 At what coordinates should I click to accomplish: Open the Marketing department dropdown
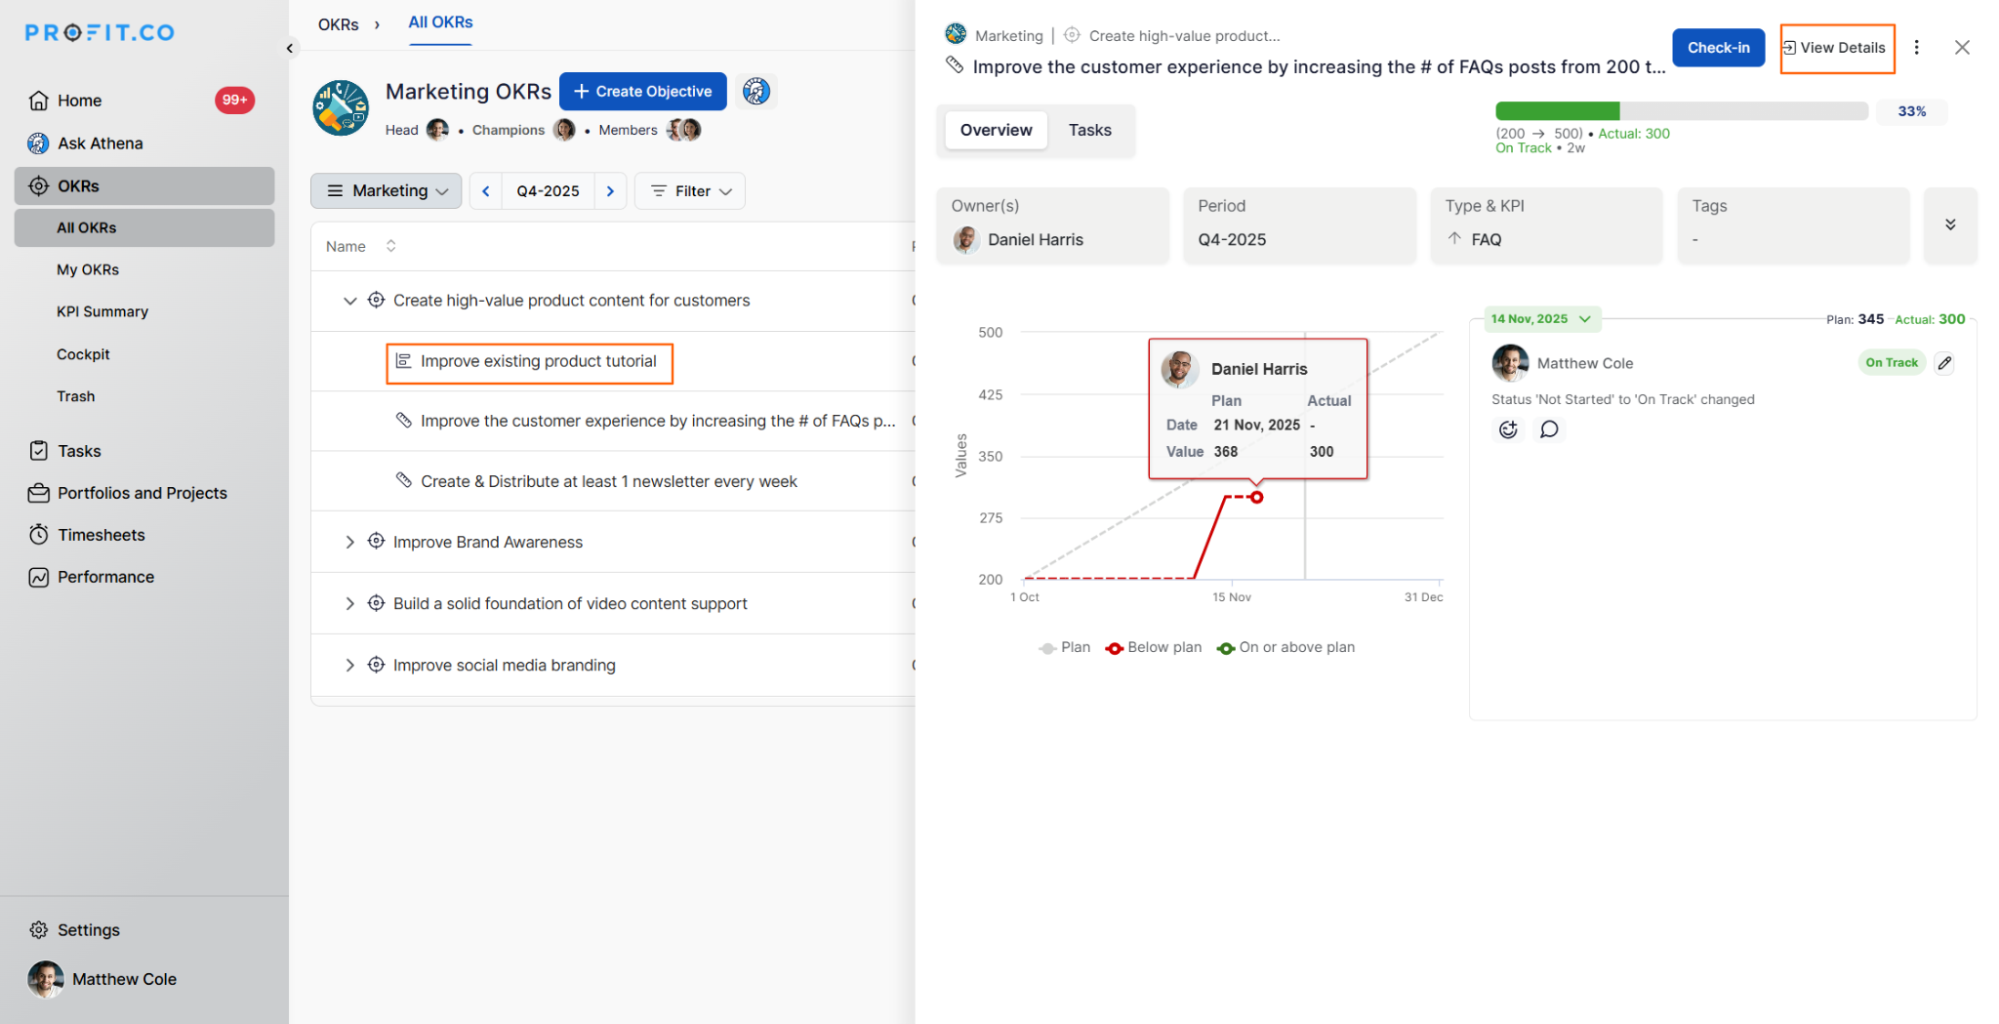click(x=387, y=191)
